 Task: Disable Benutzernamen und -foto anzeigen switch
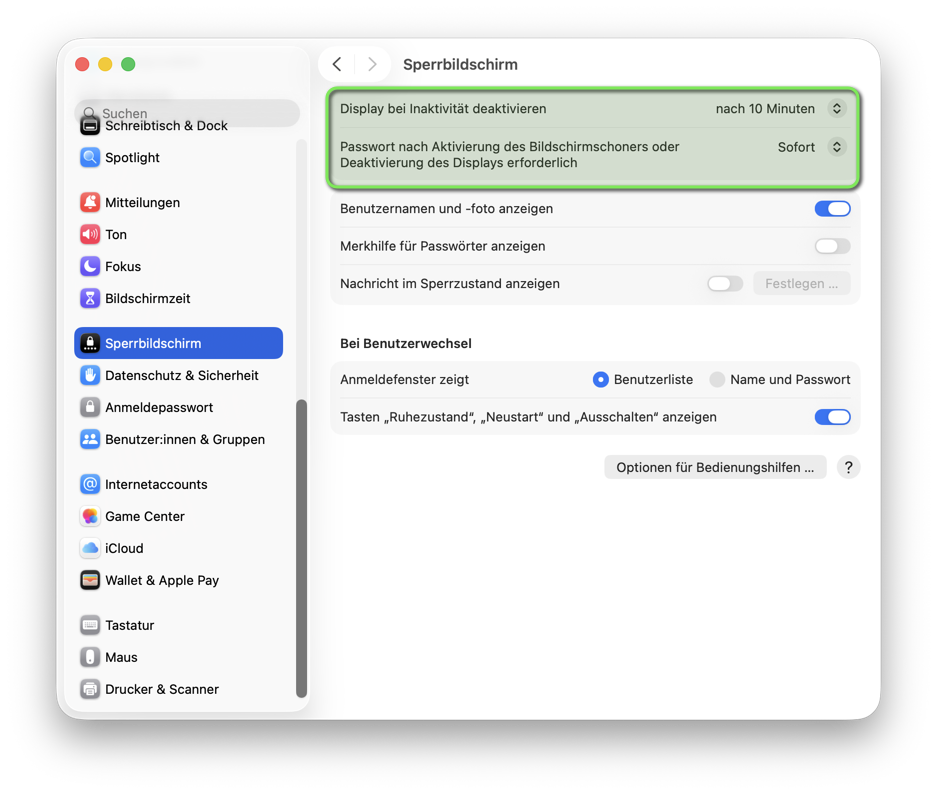(832, 209)
